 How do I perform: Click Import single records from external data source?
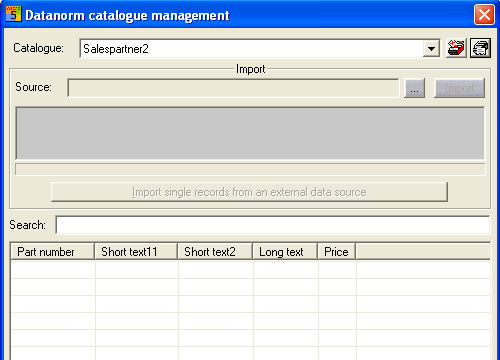[249, 192]
